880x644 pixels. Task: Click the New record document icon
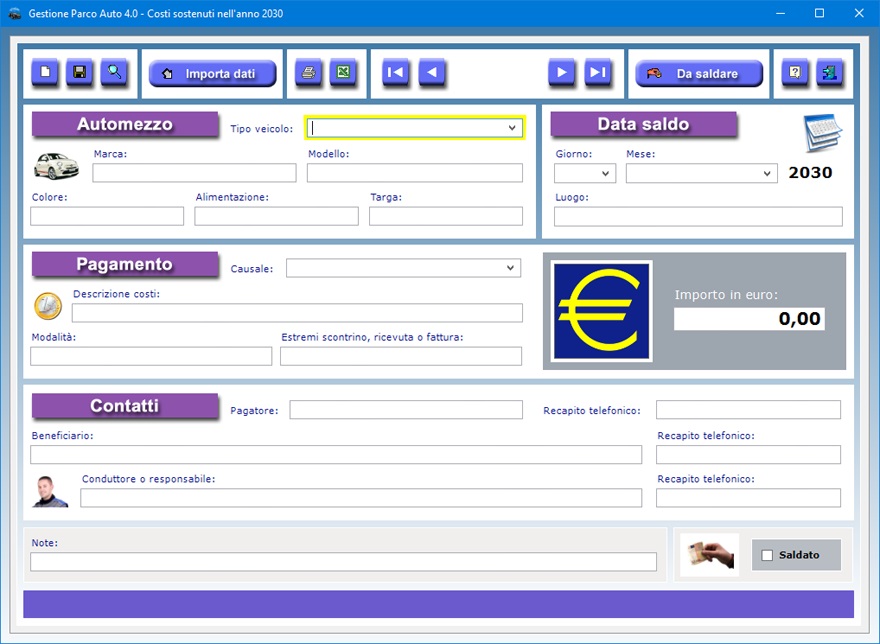coord(45,72)
